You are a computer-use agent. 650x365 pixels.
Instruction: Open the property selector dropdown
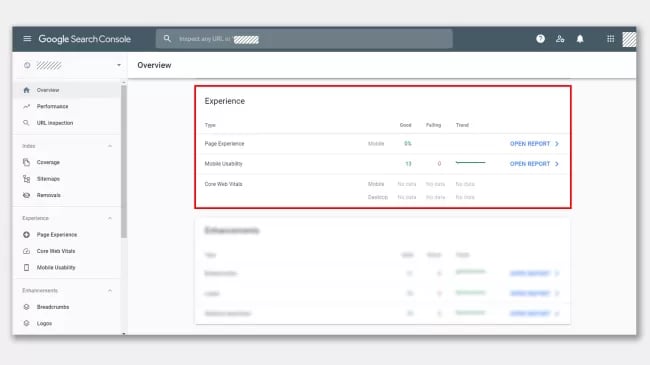119,65
